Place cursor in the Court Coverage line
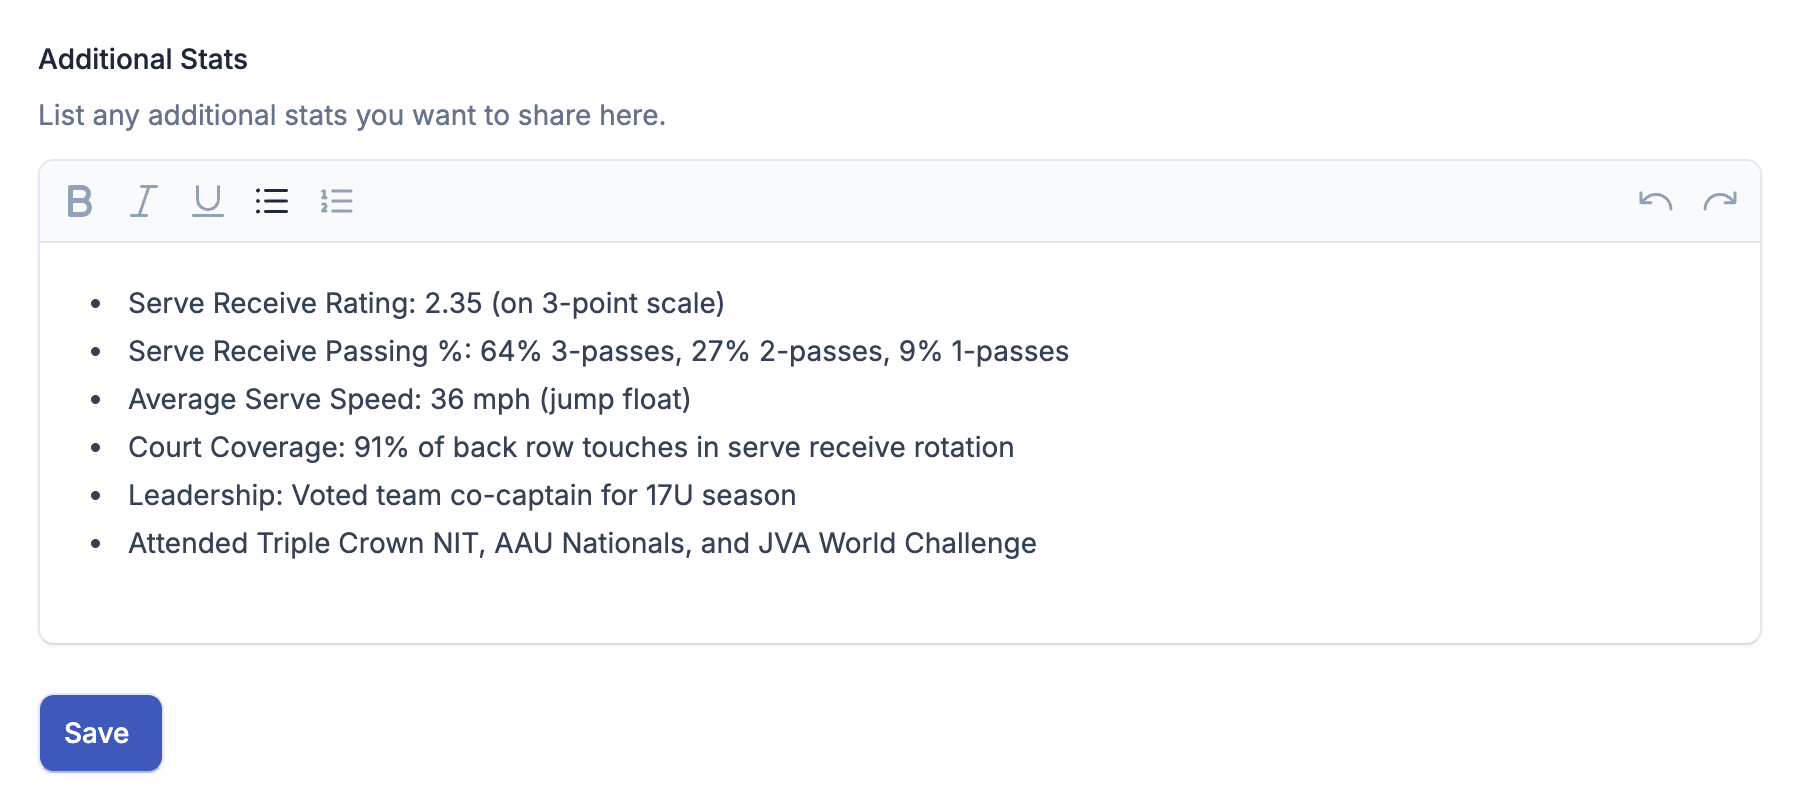 click(x=571, y=447)
